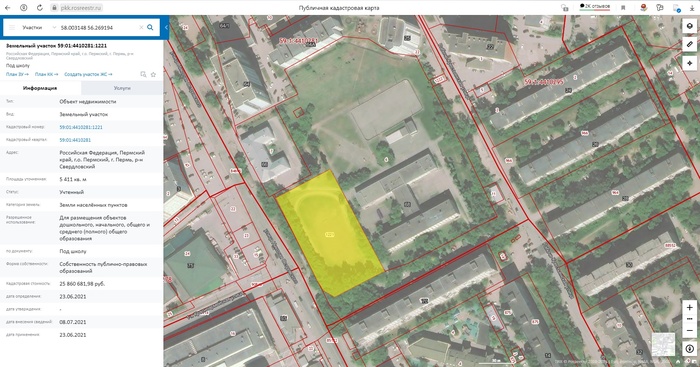The width and height of the screenshot is (700, 367).
Task: Select the Информация tab
Action: pyautogui.click(x=40, y=88)
